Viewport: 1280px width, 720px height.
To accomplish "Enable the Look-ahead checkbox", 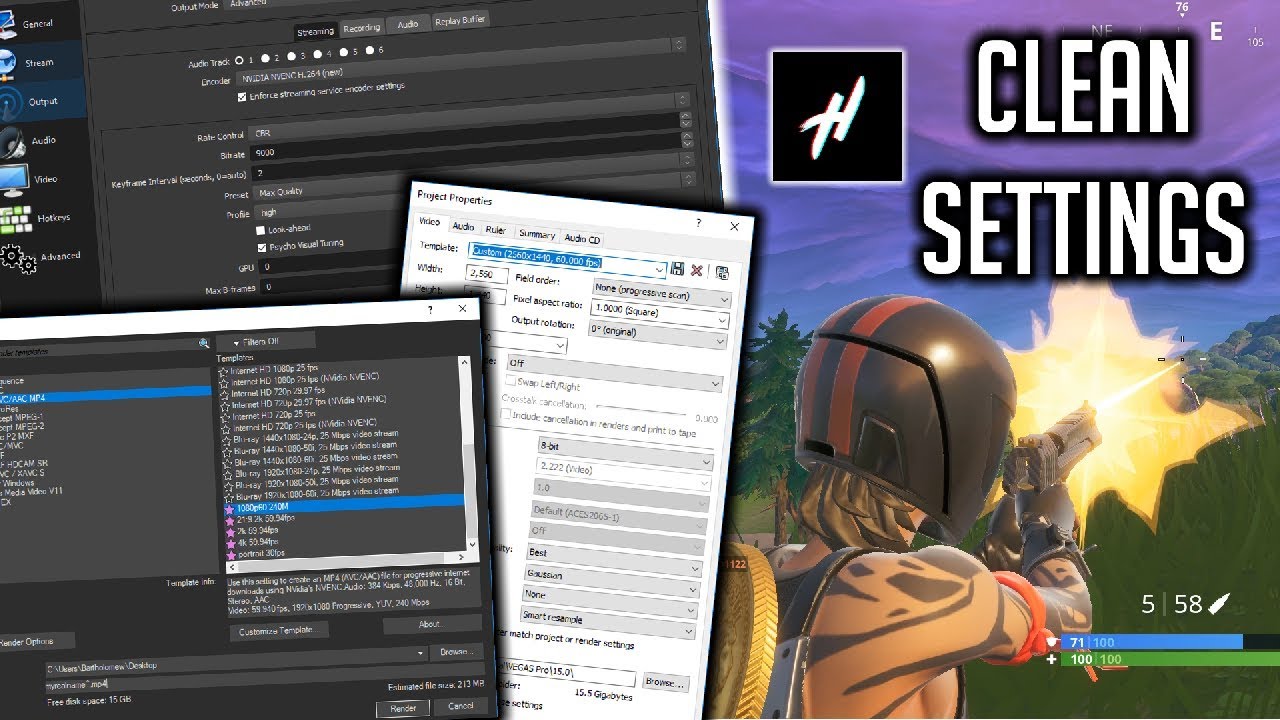I will (x=261, y=230).
